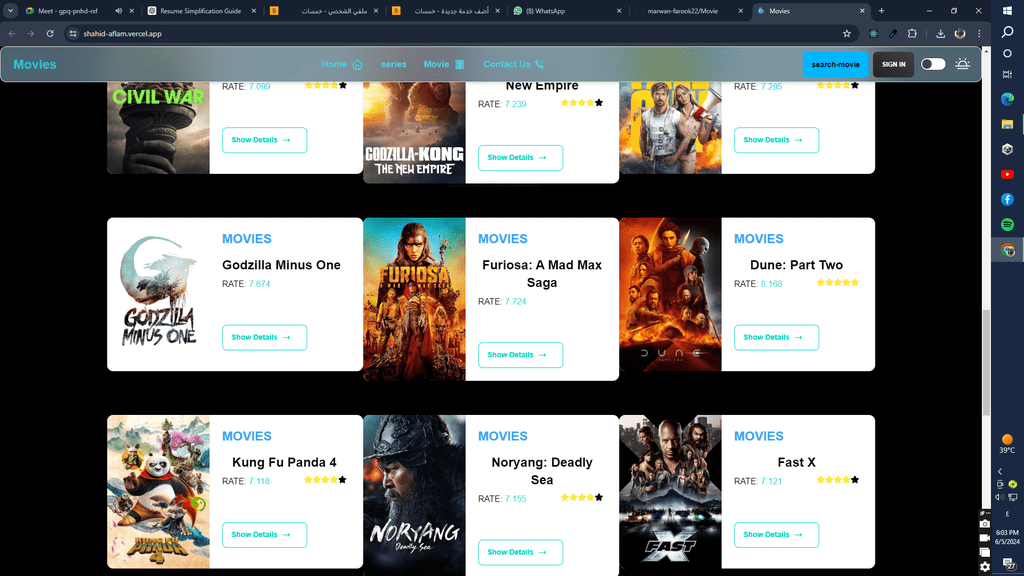The image size is (1024, 576).
Task: Open a new browser tab with plus icon
Action: (881, 11)
